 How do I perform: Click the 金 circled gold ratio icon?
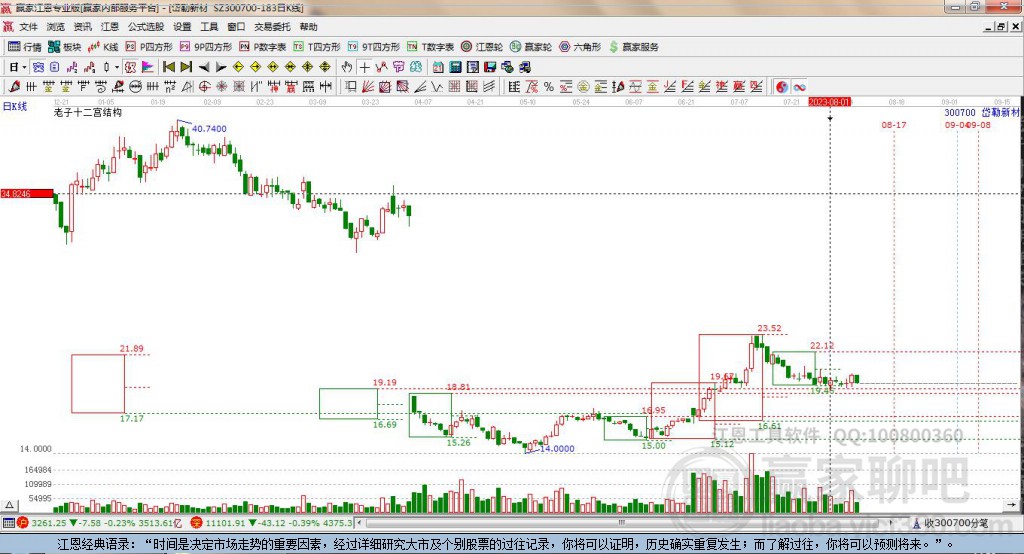583,87
